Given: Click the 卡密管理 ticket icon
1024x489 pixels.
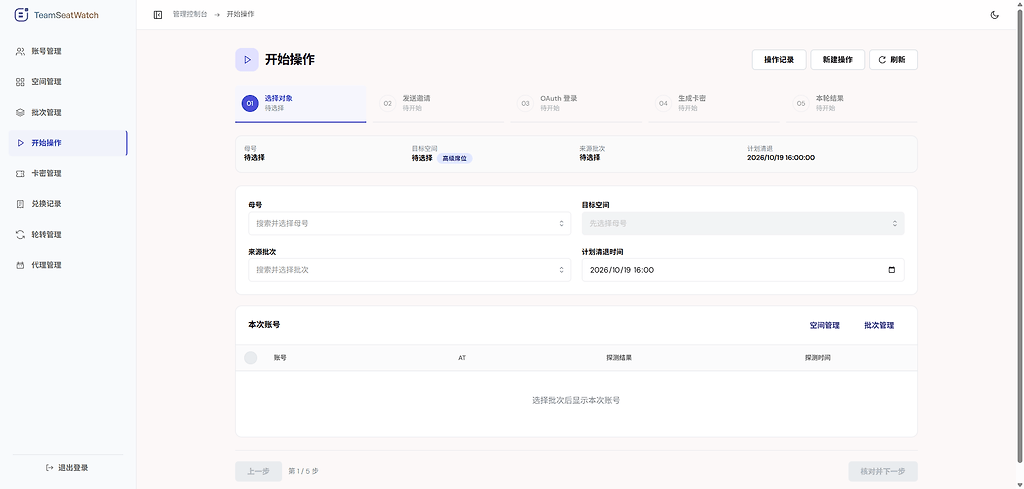Looking at the screenshot, I should tap(20, 174).
